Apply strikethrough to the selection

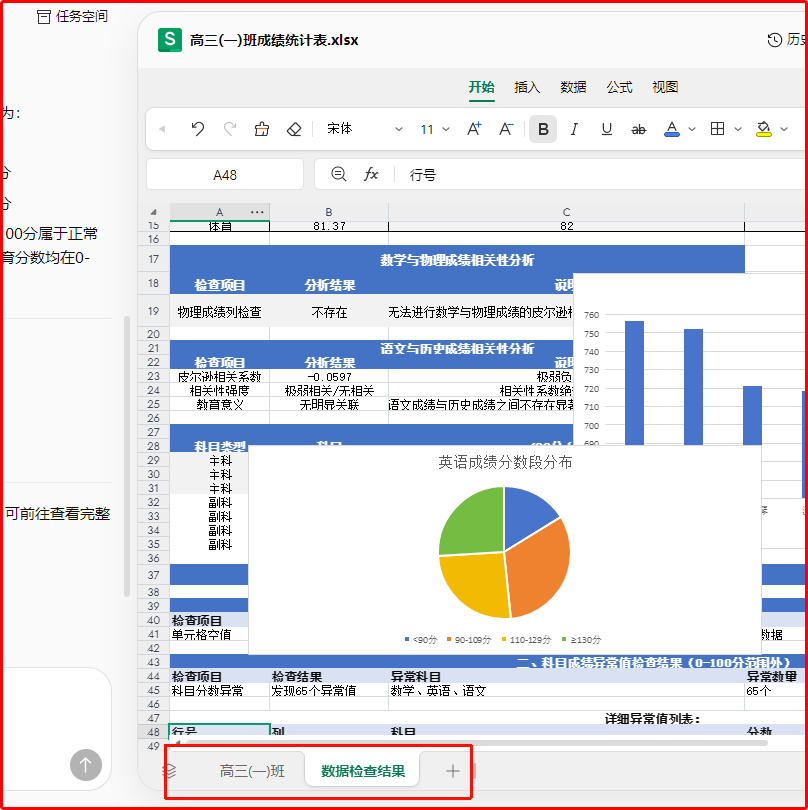click(636, 129)
